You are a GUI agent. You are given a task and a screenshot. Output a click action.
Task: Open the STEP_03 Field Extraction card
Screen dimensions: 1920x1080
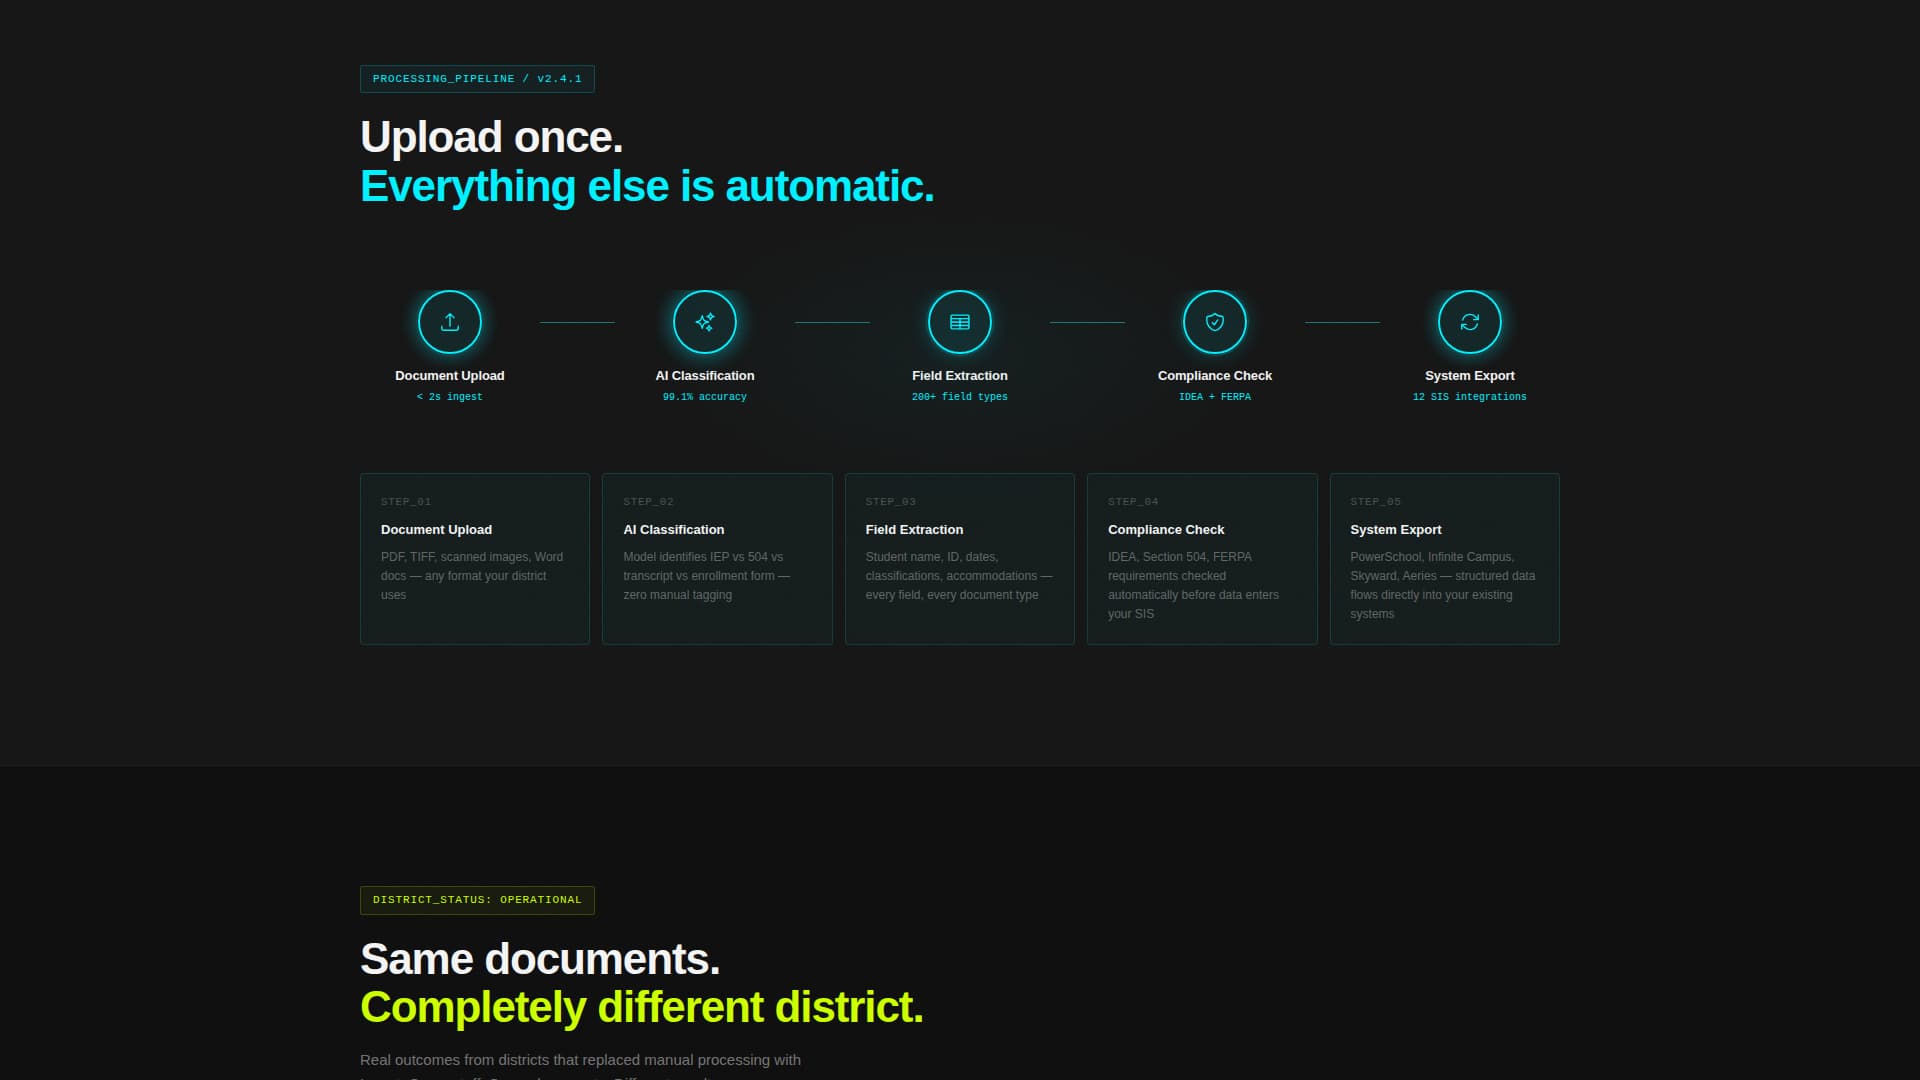[960, 559]
